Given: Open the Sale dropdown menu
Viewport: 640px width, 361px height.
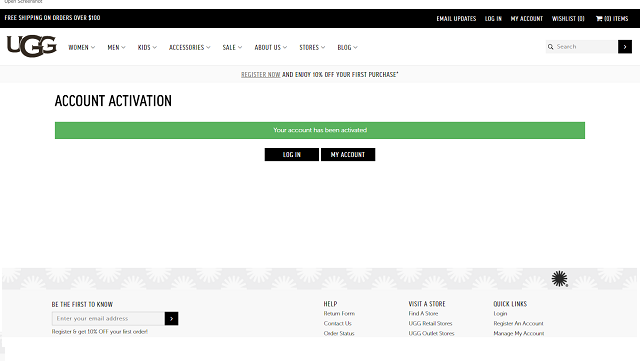Looking at the screenshot, I should tap(232, 47).
